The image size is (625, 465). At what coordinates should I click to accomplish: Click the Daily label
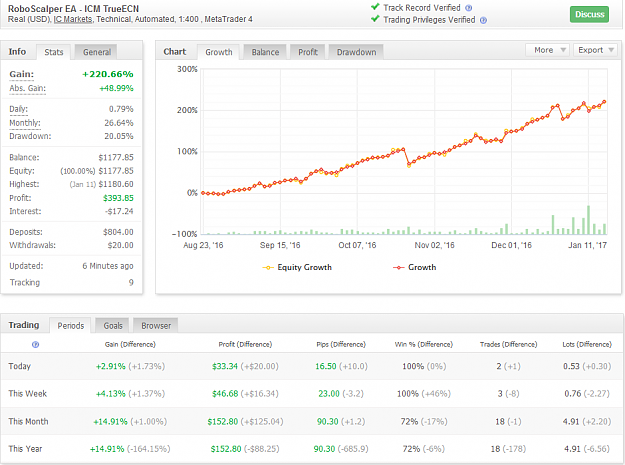tap(18, 109)
